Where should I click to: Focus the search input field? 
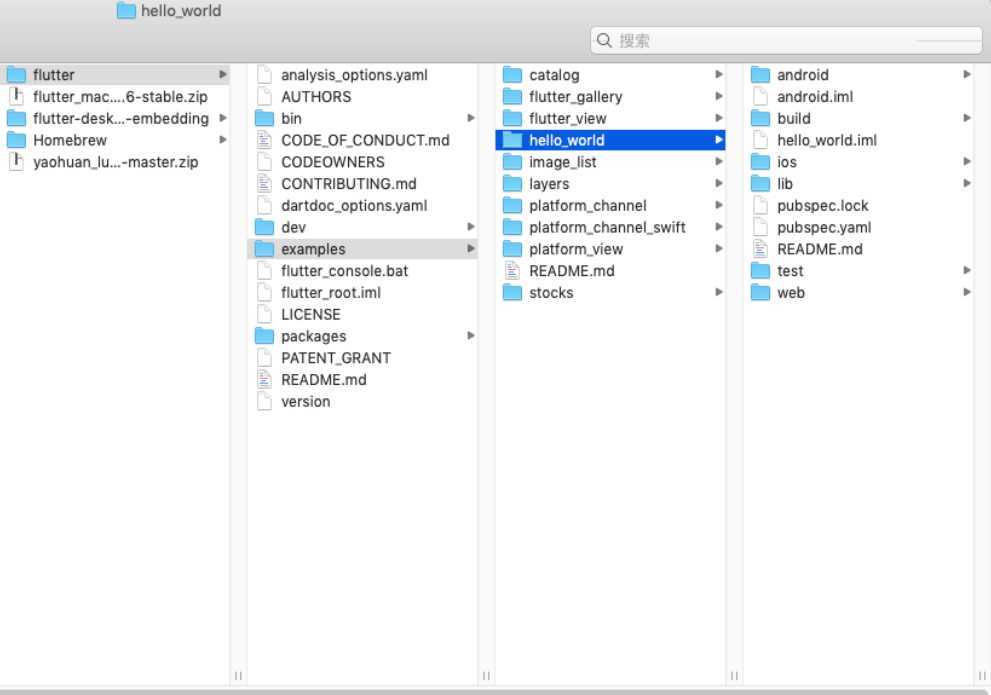786,40
